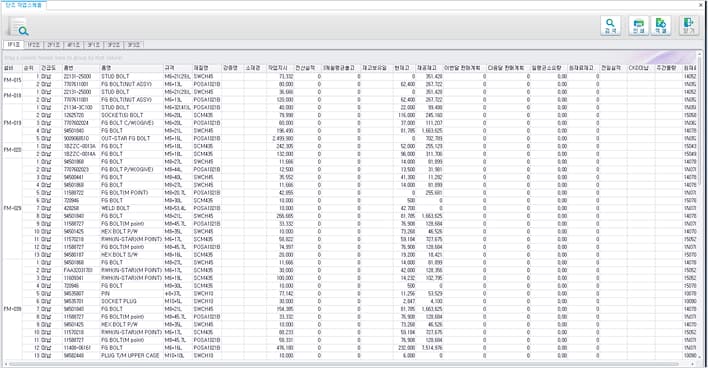Click the column header above M6 specs
Image resolution: width=708 pixels, height=368 pixels.
tap(178, 68)
